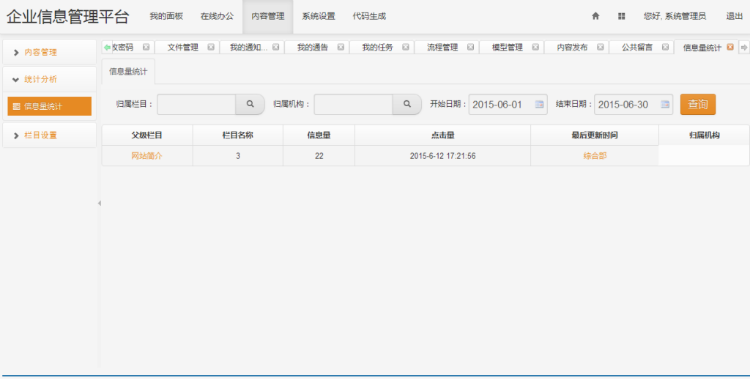Open the grid layout switch icon
This screenshot has width=750, height=379.
621,16
